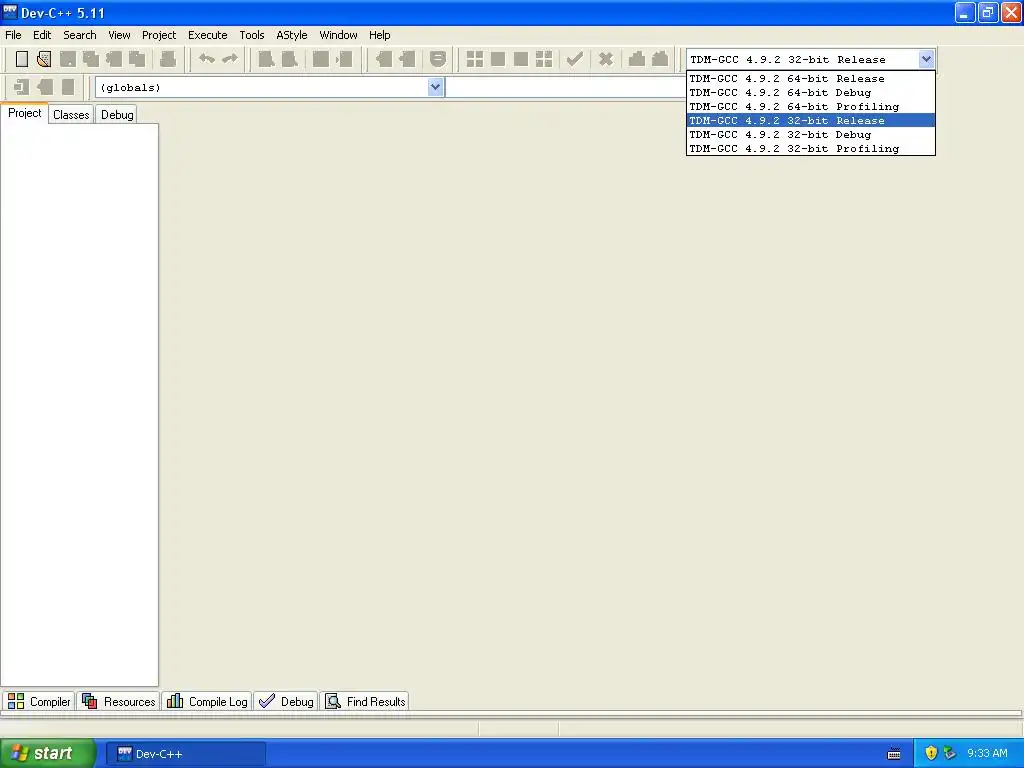The height and width of the screenshot is (768, 1024).
Task: Open the File menu
Action: point(13,35)
